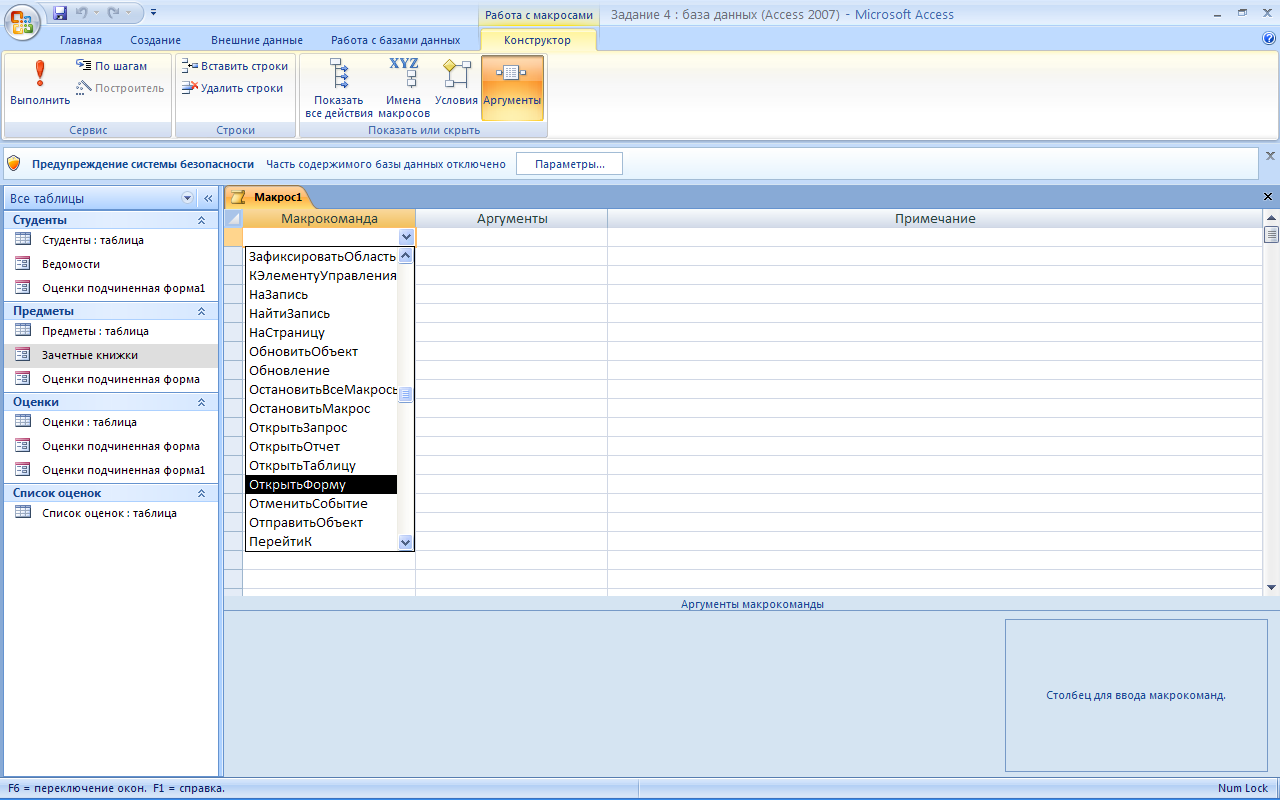The height and width of the screenshot is (800, 1280).
Task: Toggle Имена макросов column
Action: point(404,88)
